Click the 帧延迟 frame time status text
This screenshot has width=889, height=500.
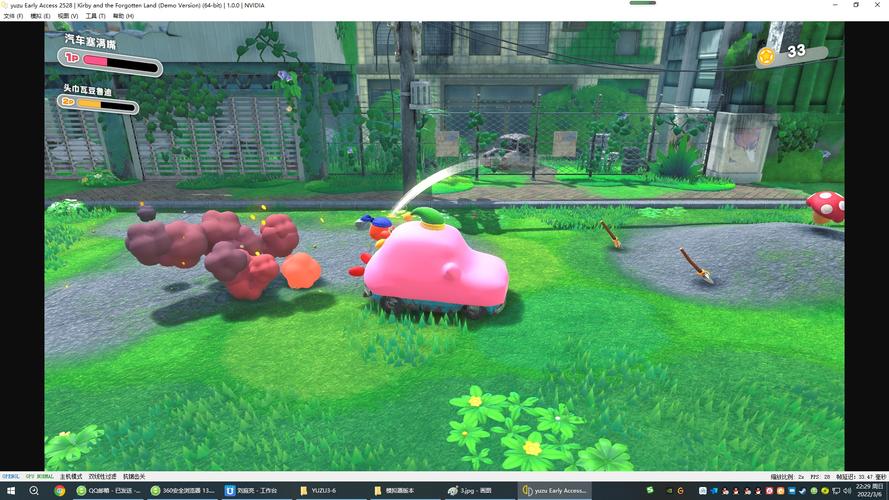tap(861, 477)
